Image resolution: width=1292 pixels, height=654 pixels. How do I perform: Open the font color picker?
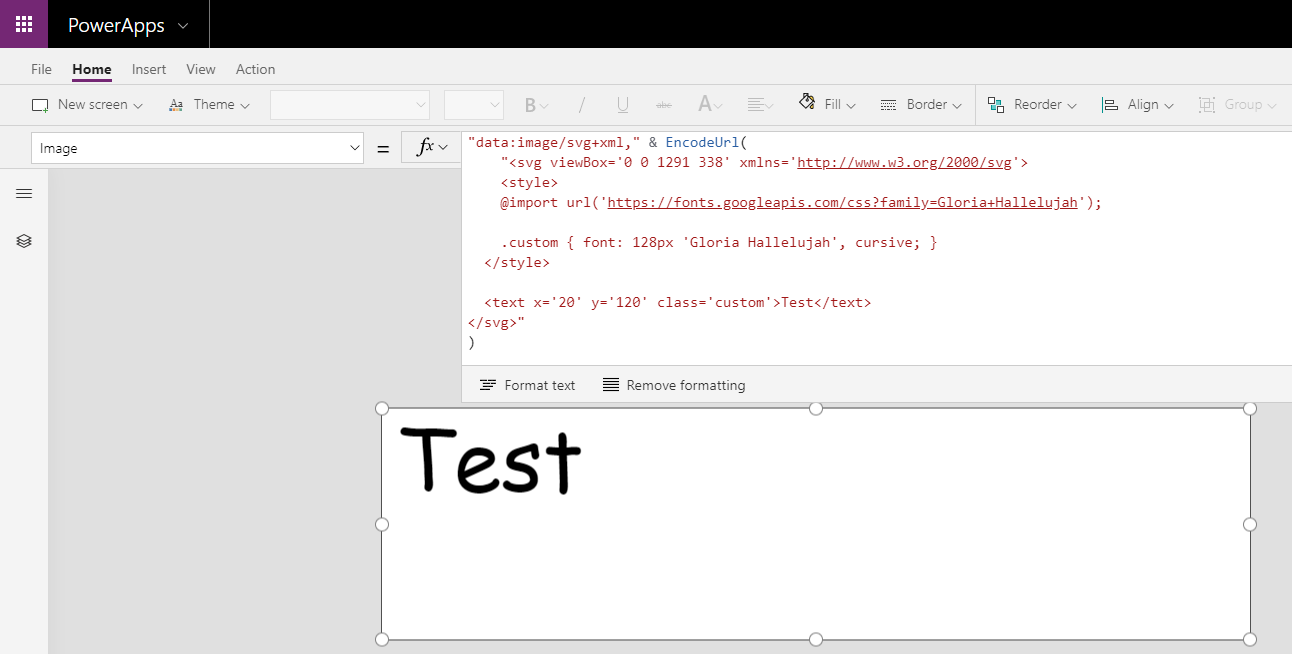[709, 105]
